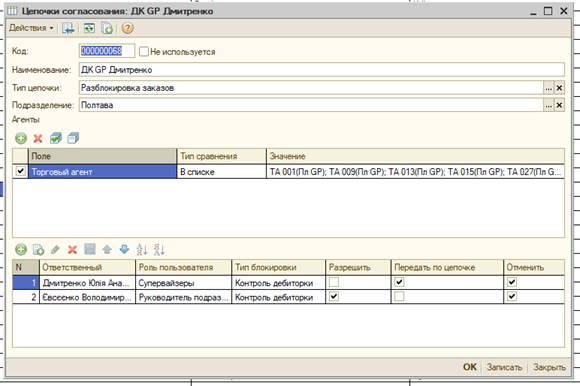Click the top toolbar icon left of the copy-document icon
The width and height of the screenshot is (580, 386).
[x=89, y=28]
